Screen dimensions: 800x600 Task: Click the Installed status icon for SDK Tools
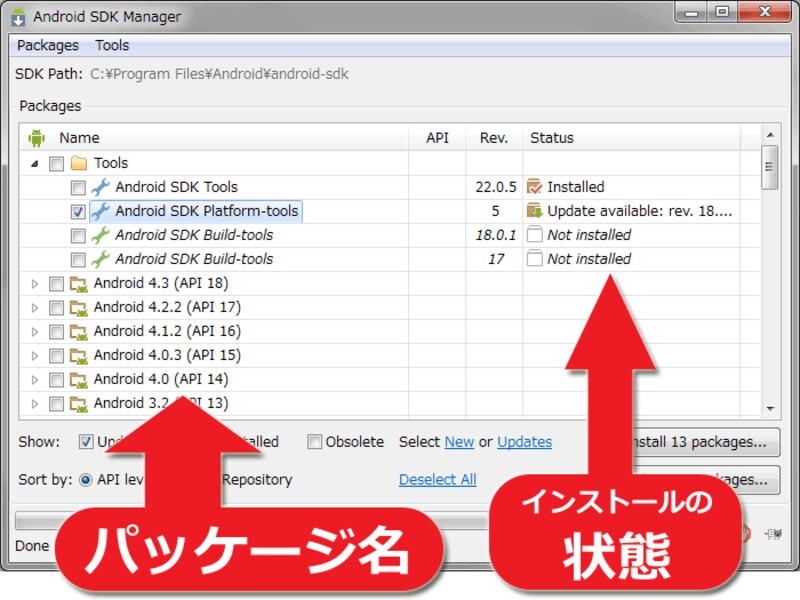[x=534, y=187]
